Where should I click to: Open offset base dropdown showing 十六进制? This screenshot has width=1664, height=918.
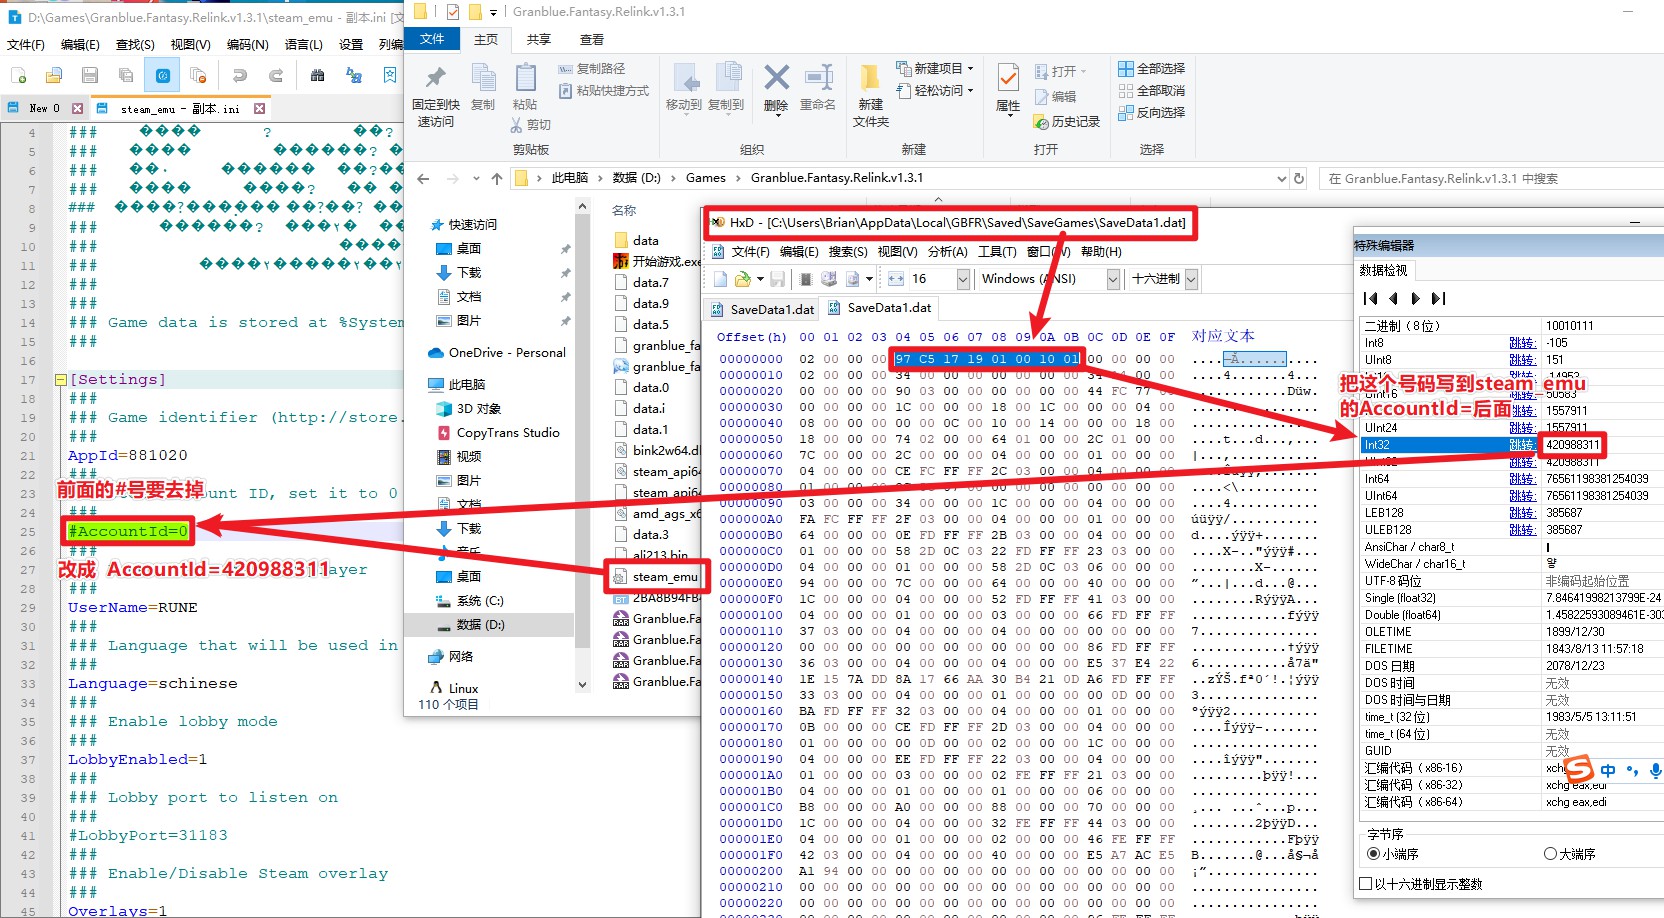click(1191, 279)
